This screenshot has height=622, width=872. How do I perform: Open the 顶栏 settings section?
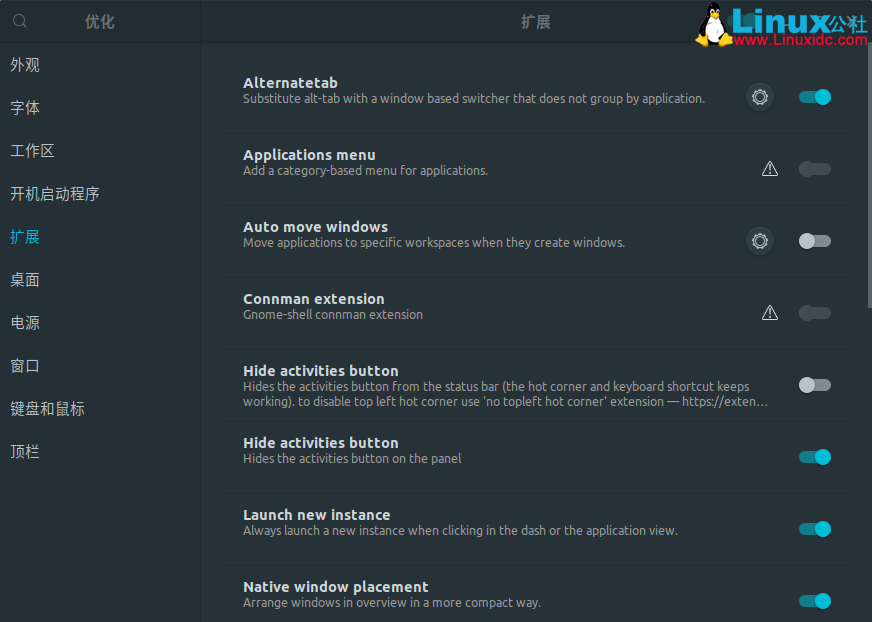[x=25, y=451]
